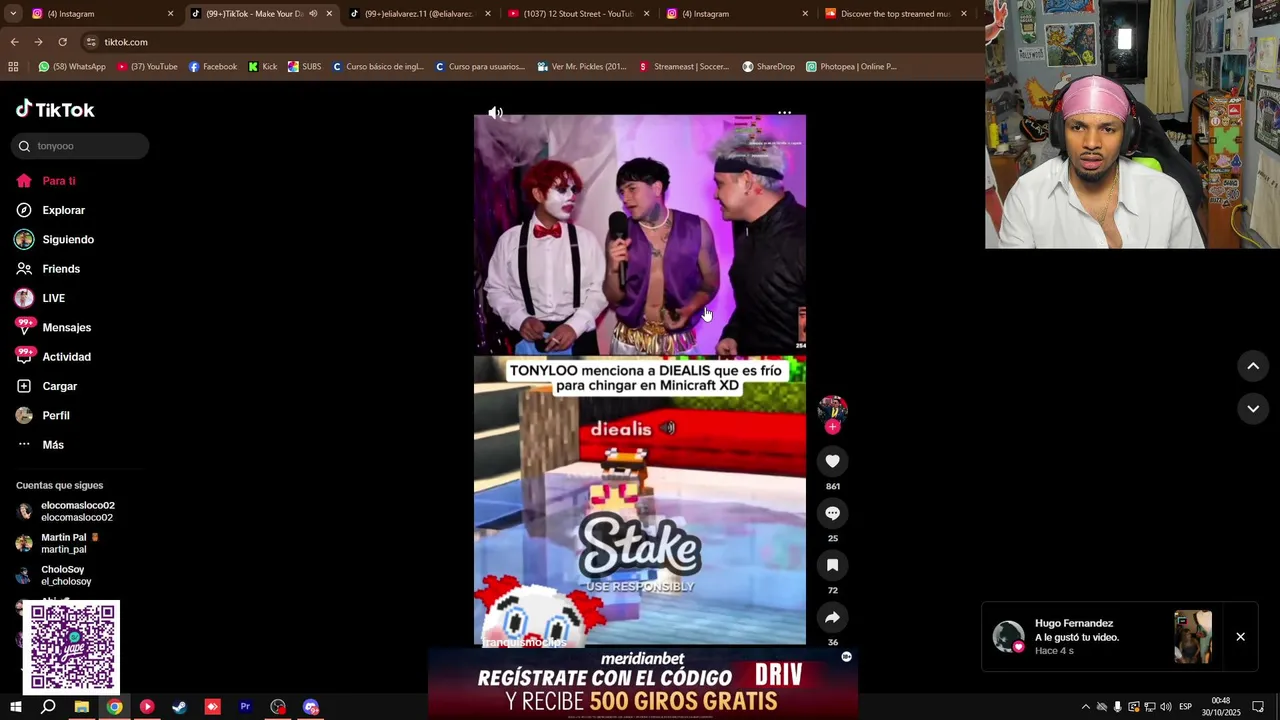The image size is (1280, 720).
Task: Switch to the 12 Stout Street YouTube tab
Action: click(x=578, y=14)
